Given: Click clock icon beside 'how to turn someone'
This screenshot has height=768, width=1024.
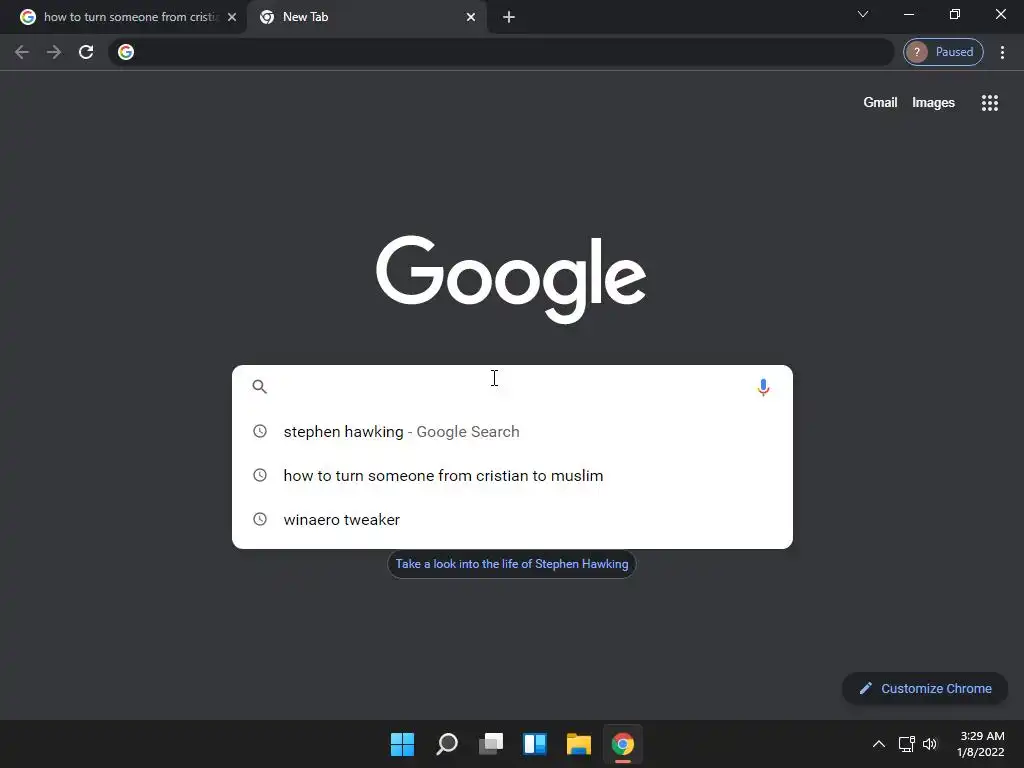Looking at the screenshot, I should [x=260, y=475].
